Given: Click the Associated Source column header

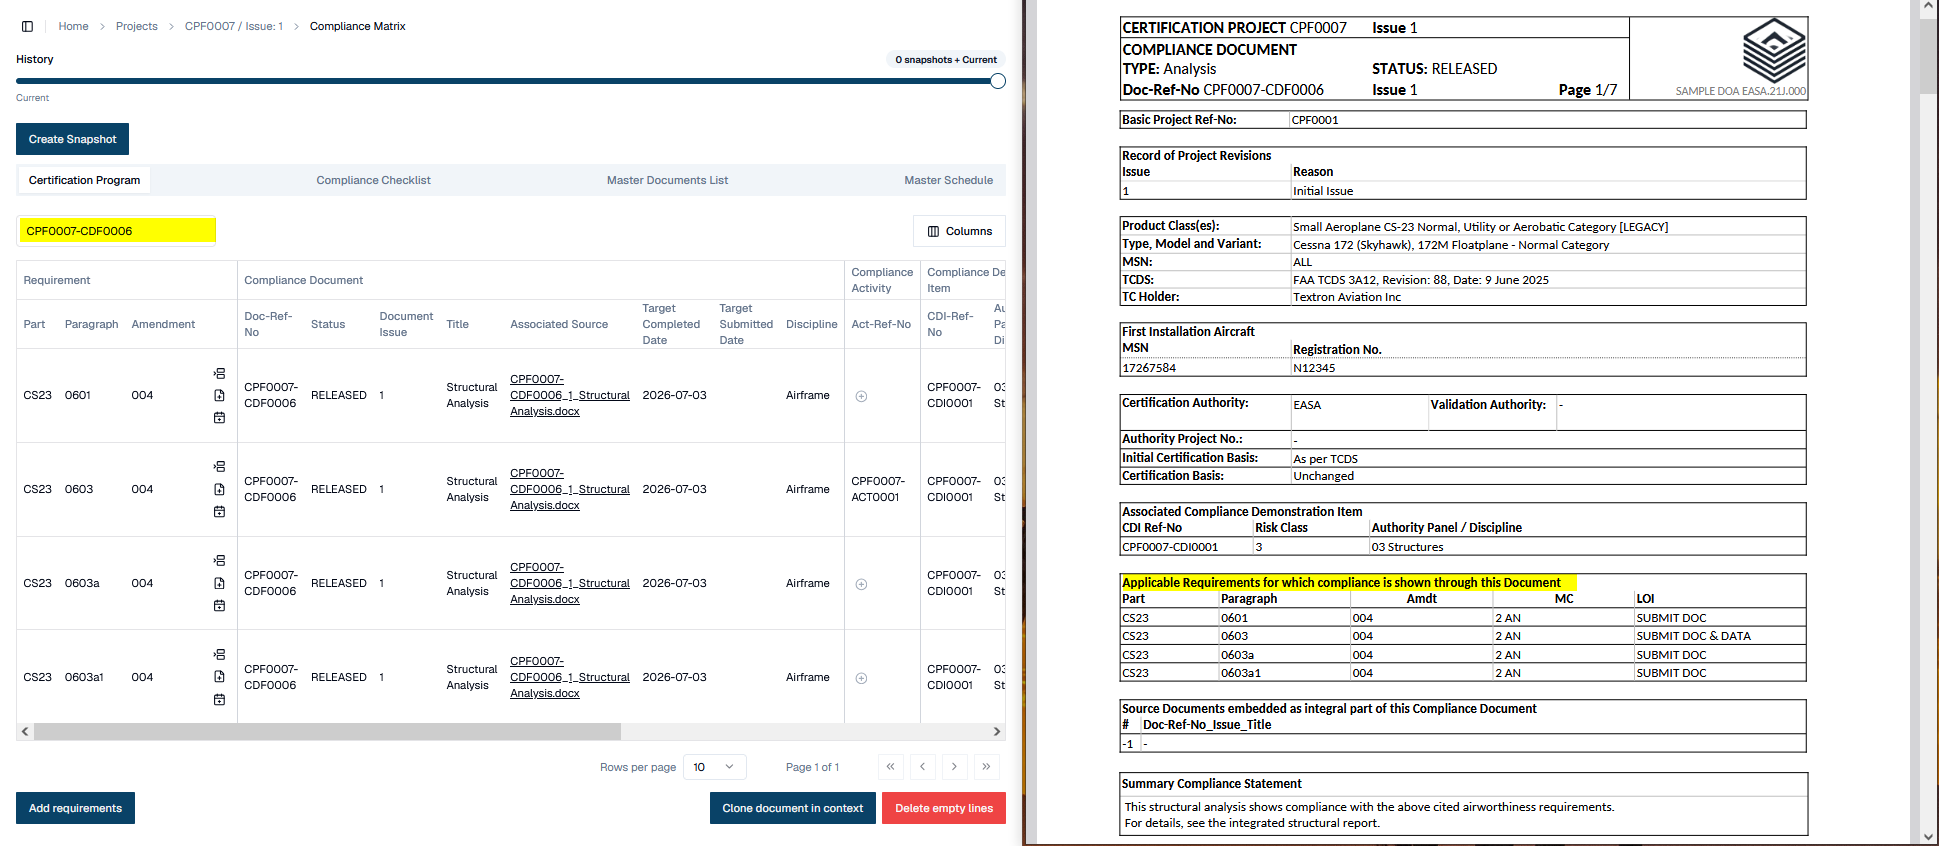Looking at the screenshot, I should [559, 324].
